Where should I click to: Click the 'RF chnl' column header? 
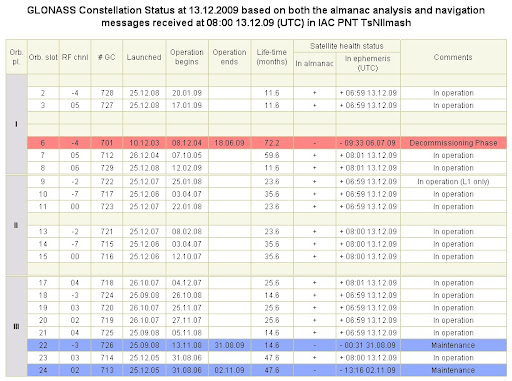(75, 57)
